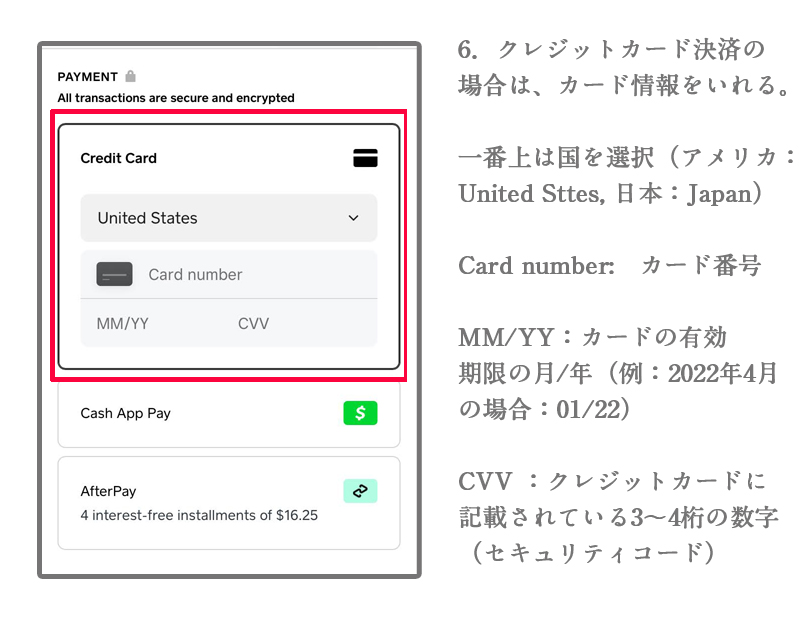Click the 'Card number: カード番号' explanation line

tap(609, 265)
